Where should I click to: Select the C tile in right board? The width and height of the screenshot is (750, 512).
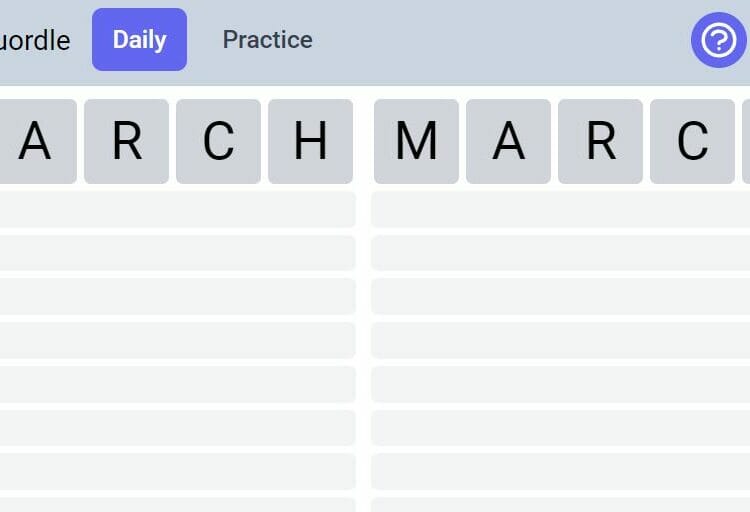(692, 141)
